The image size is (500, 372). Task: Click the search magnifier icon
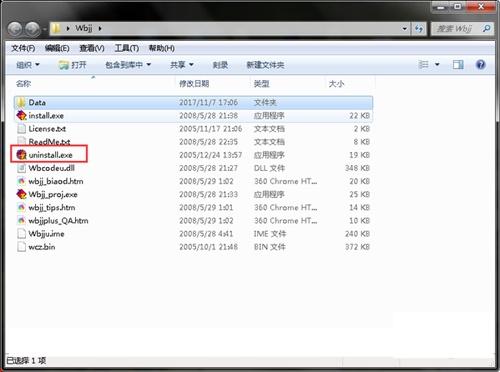coord(486,29)
